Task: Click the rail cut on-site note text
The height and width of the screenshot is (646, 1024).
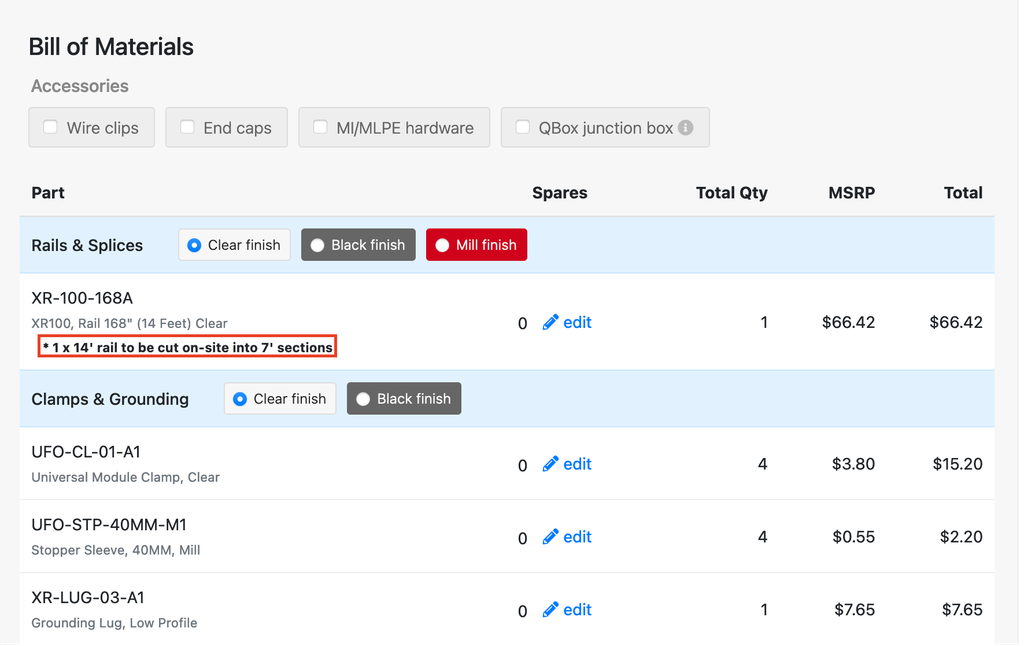Action: pyautogui.click(x=187, y=347)
